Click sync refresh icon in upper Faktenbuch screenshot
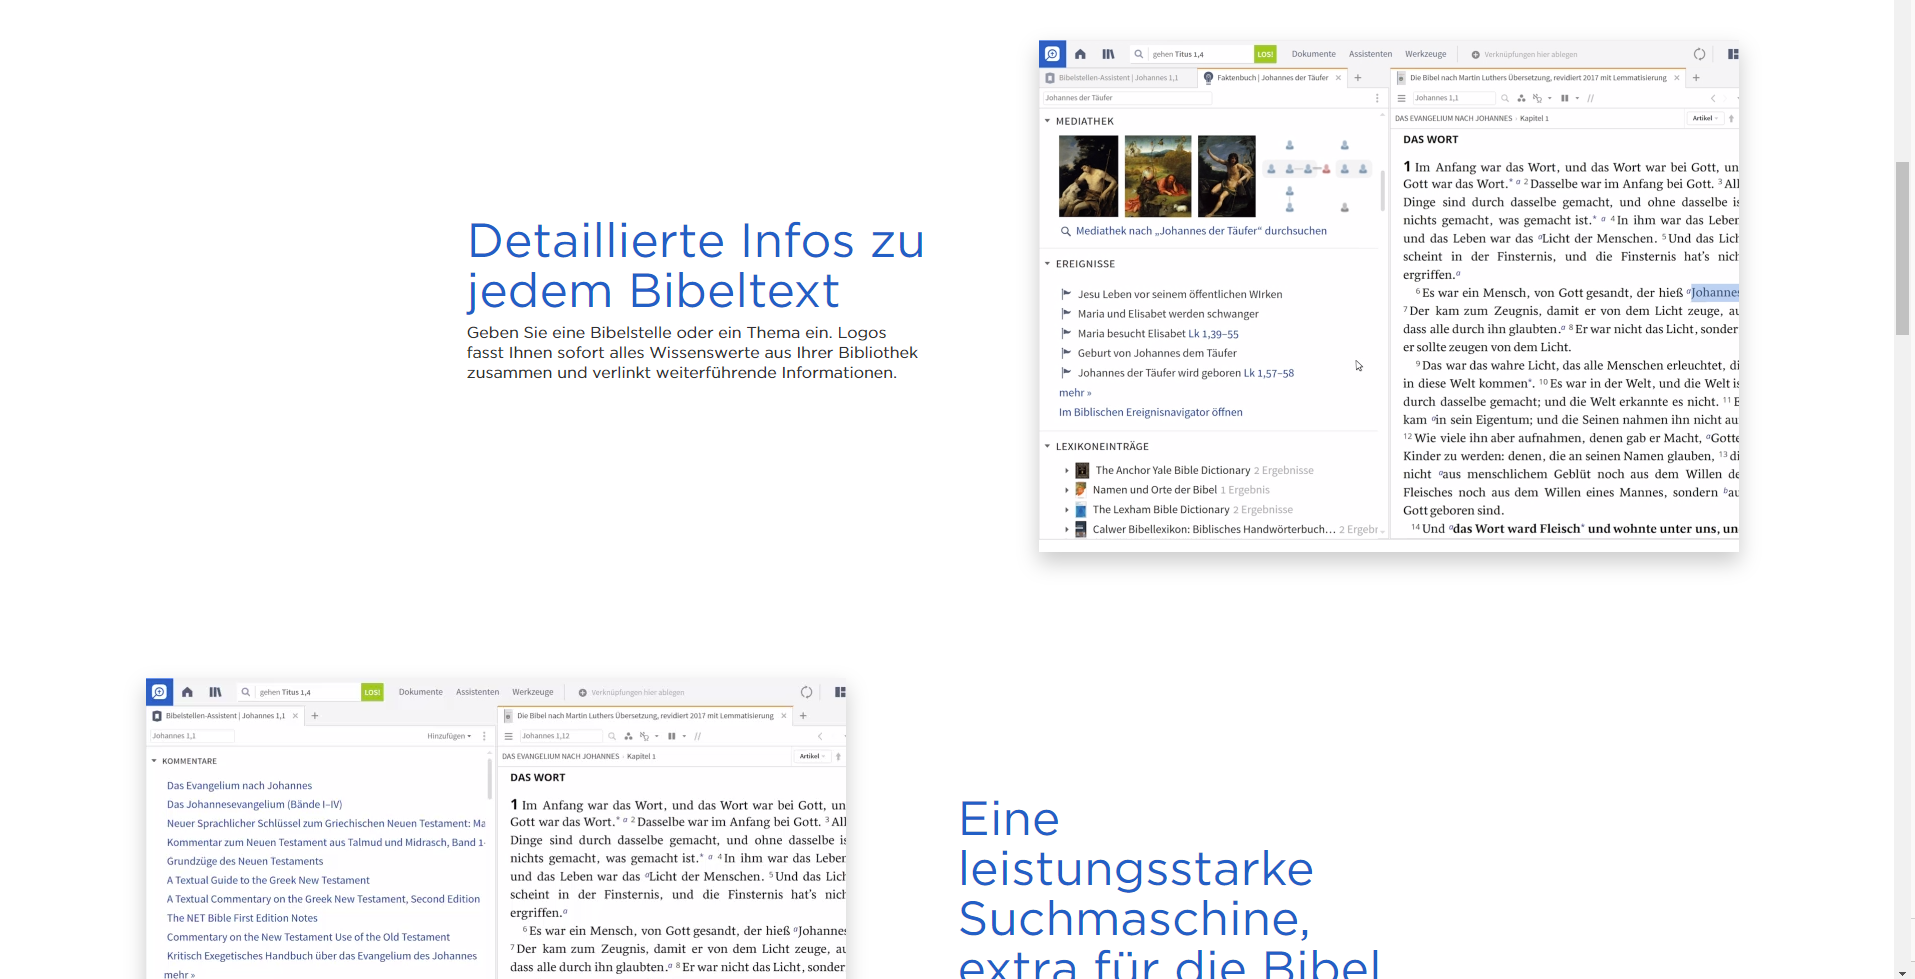 coord(1699,54)
